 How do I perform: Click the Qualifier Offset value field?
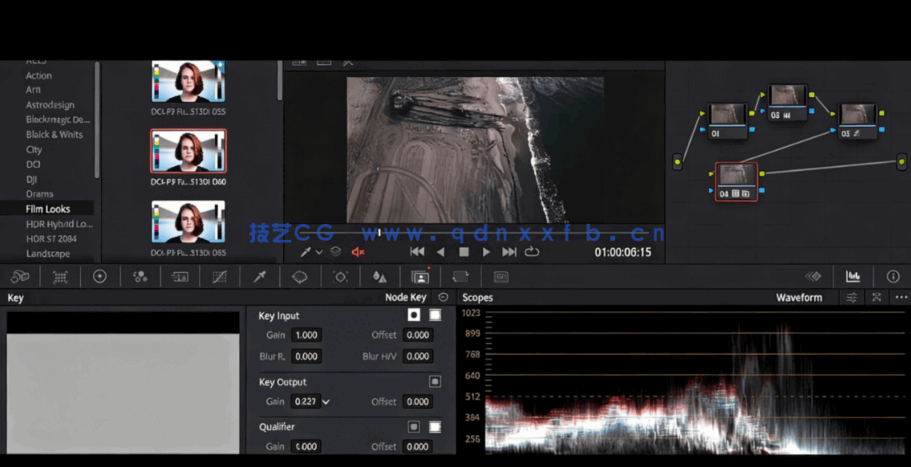click(418, 446)
